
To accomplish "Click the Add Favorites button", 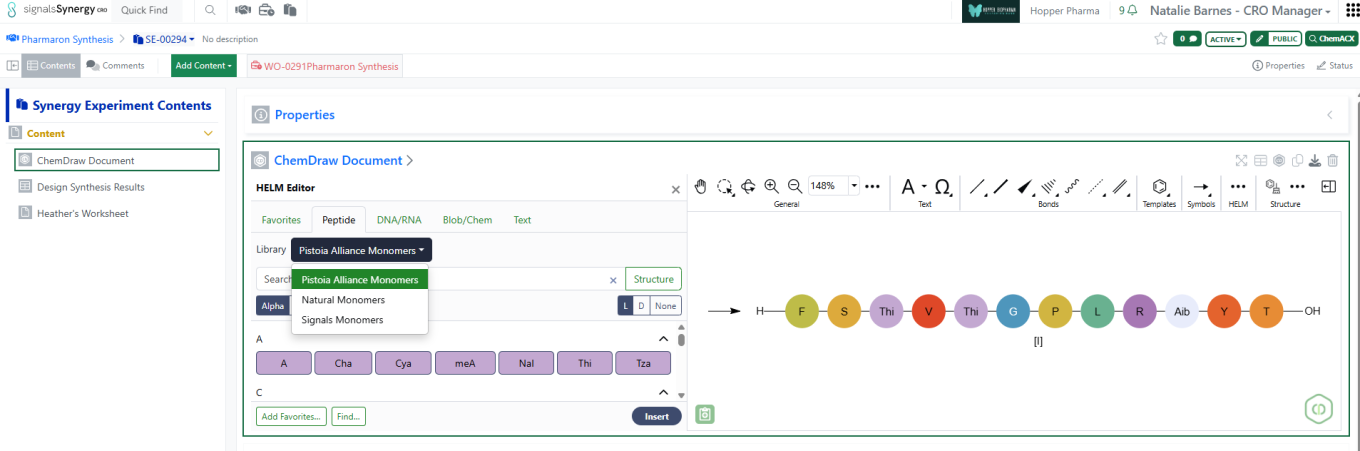I will click(291, 416).
